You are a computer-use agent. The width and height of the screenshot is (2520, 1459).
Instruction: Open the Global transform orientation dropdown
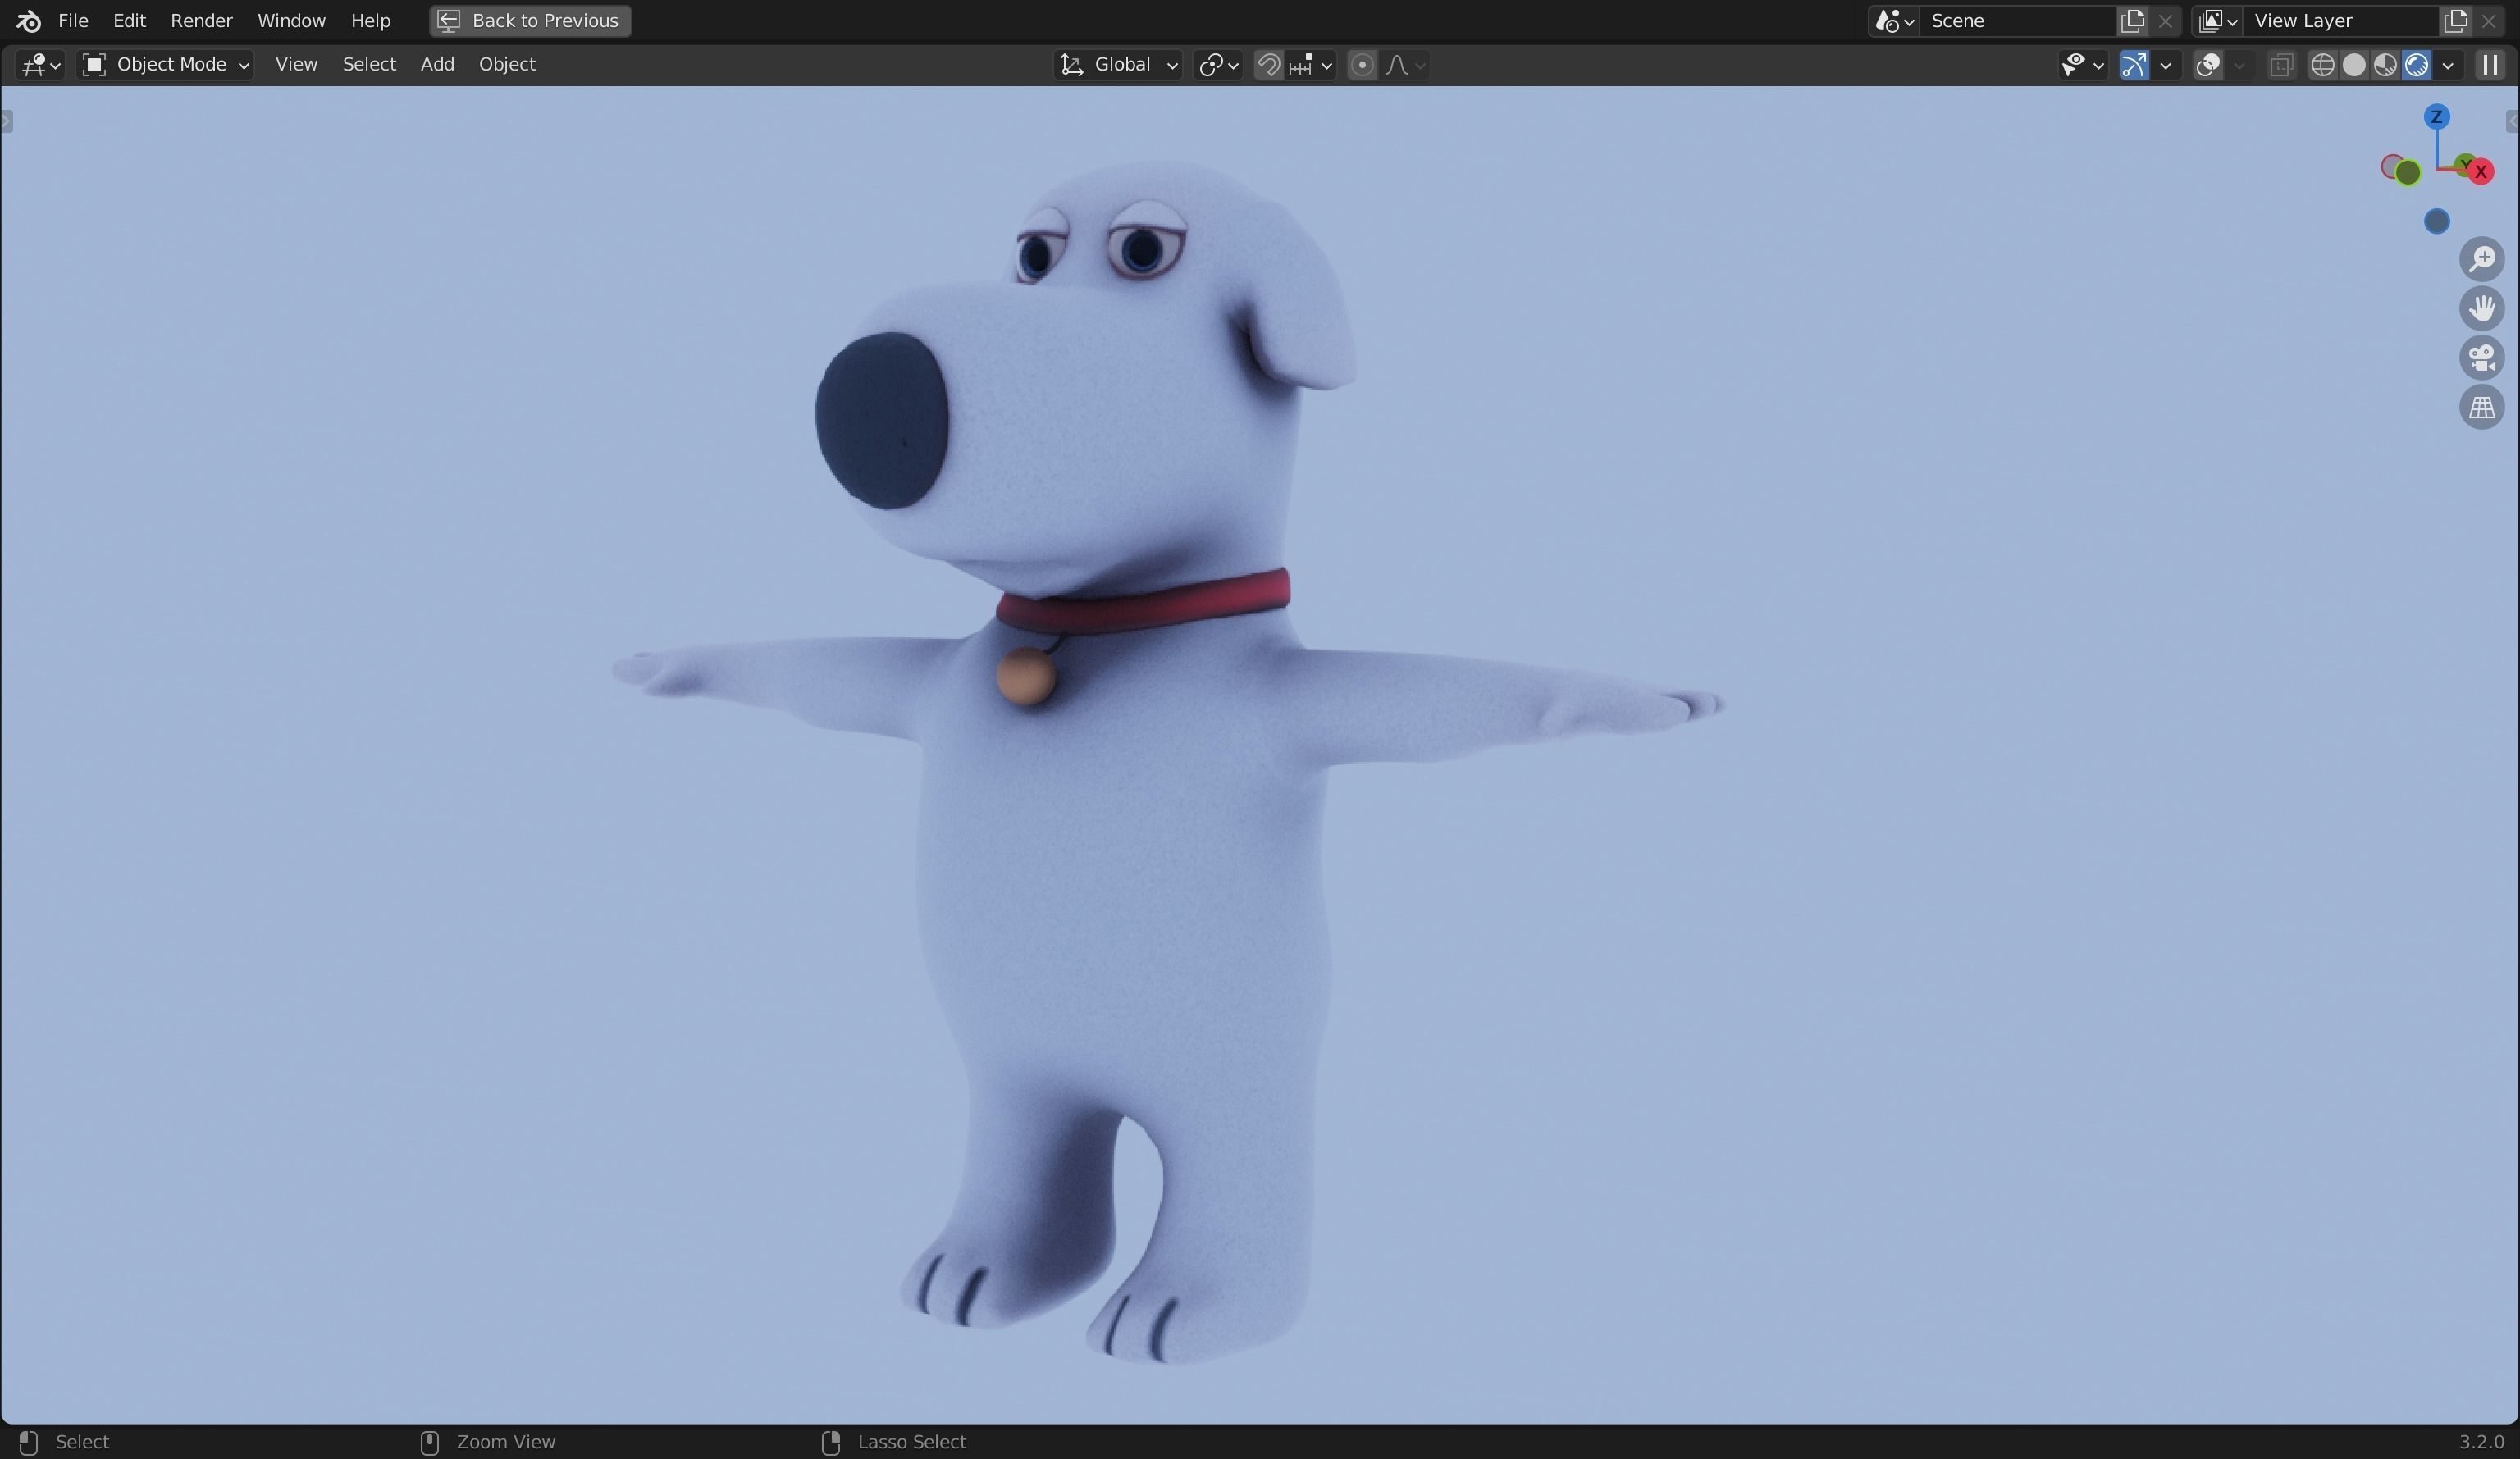point(1118,65)
